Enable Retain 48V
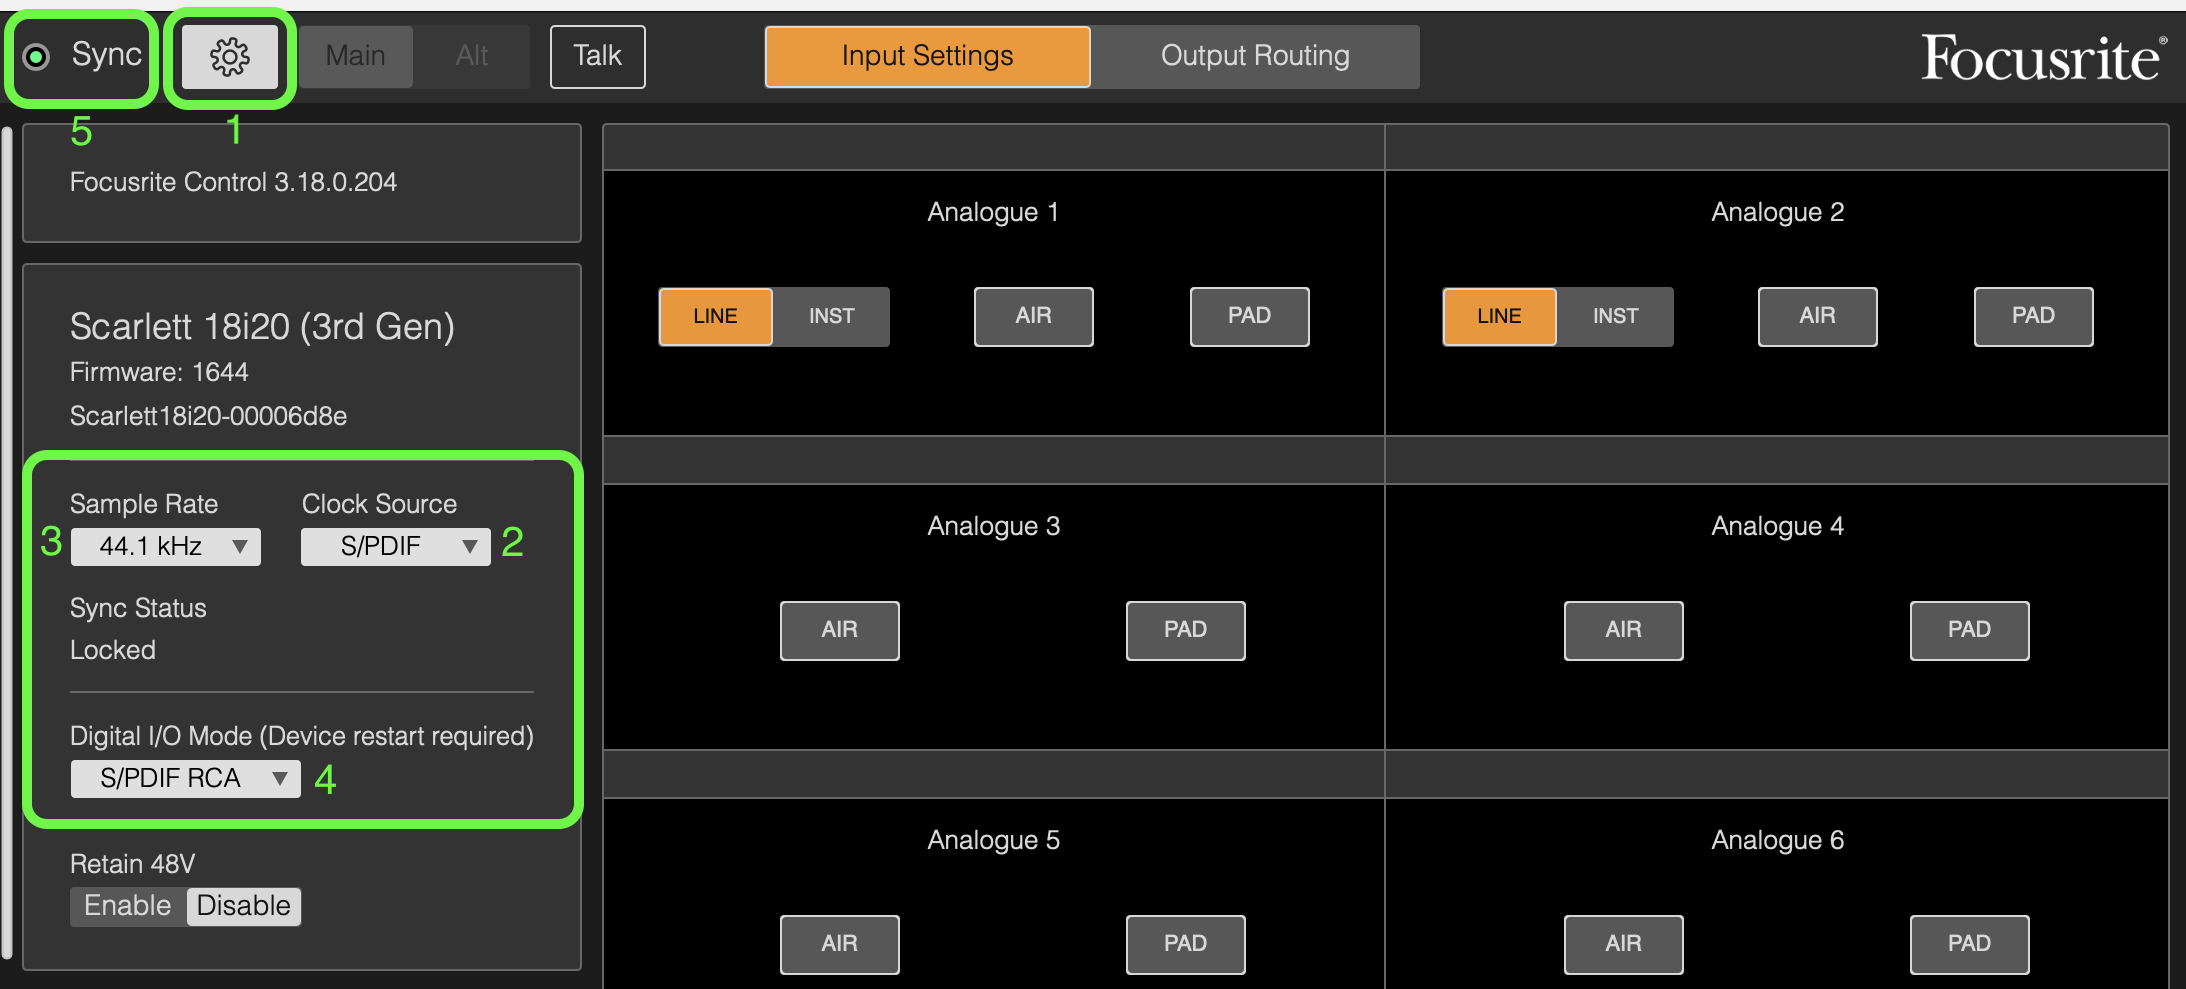The image size is (2186, 989). 128,906
